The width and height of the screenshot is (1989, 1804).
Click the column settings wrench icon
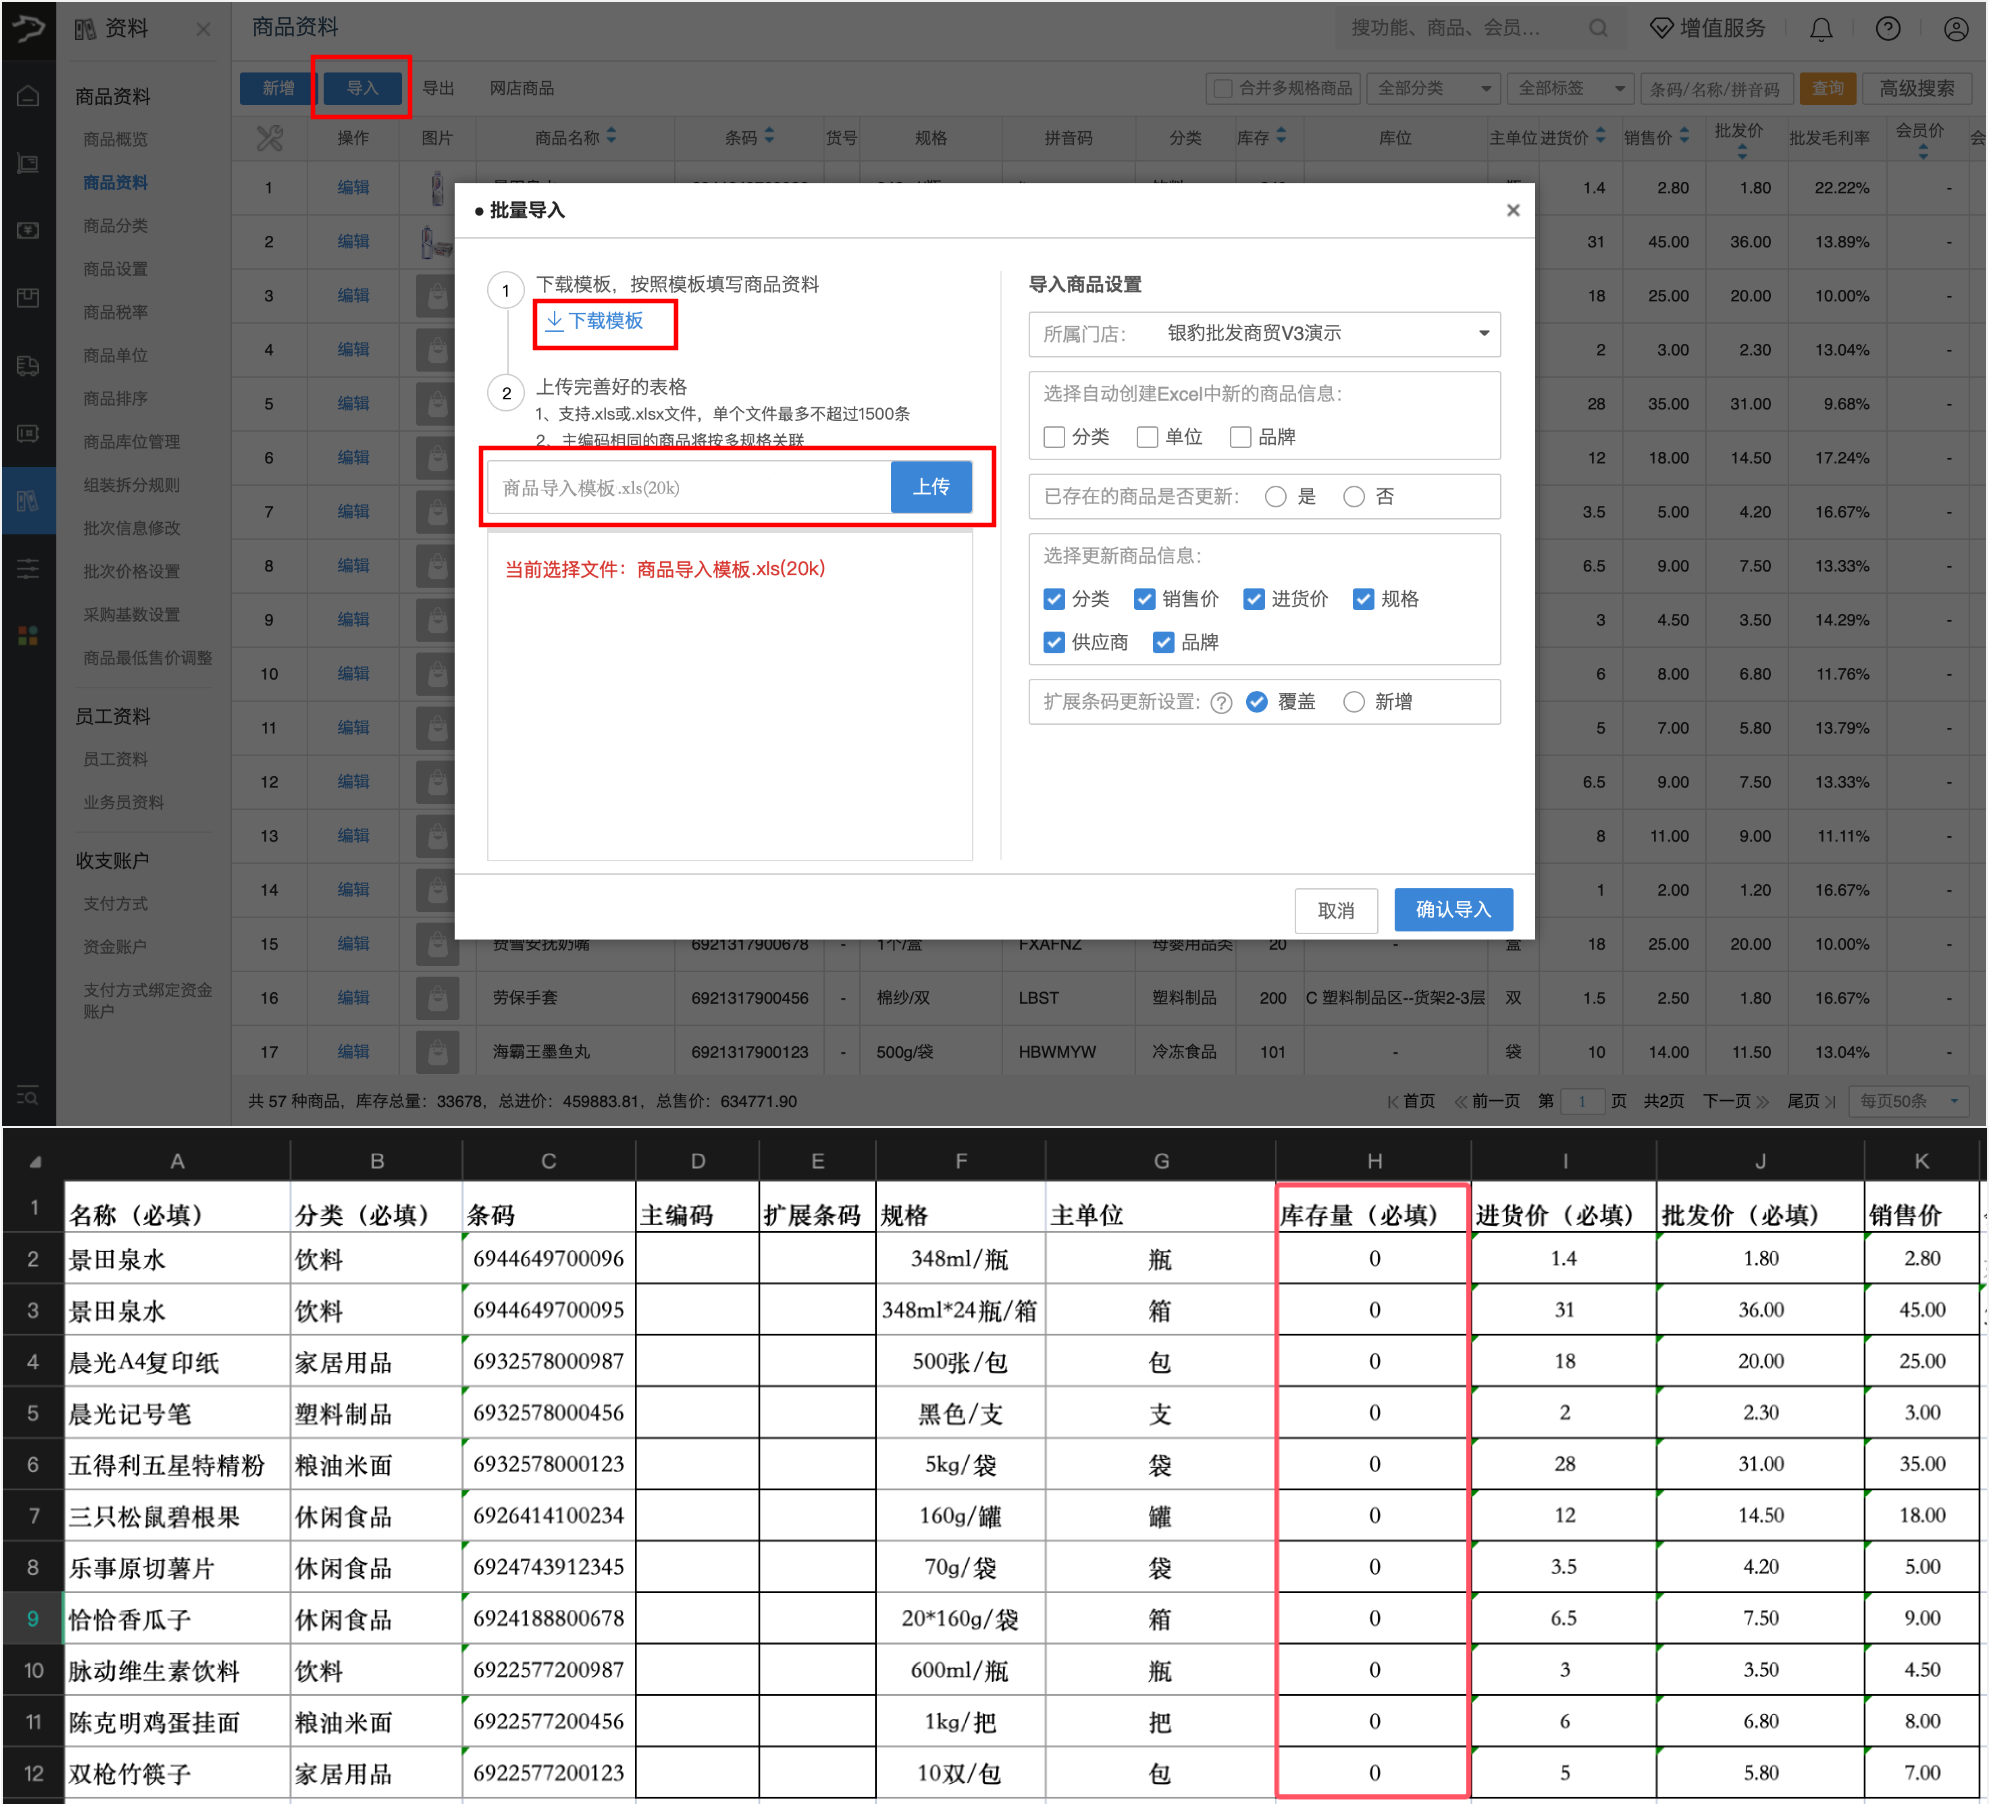tap(269, 138)
